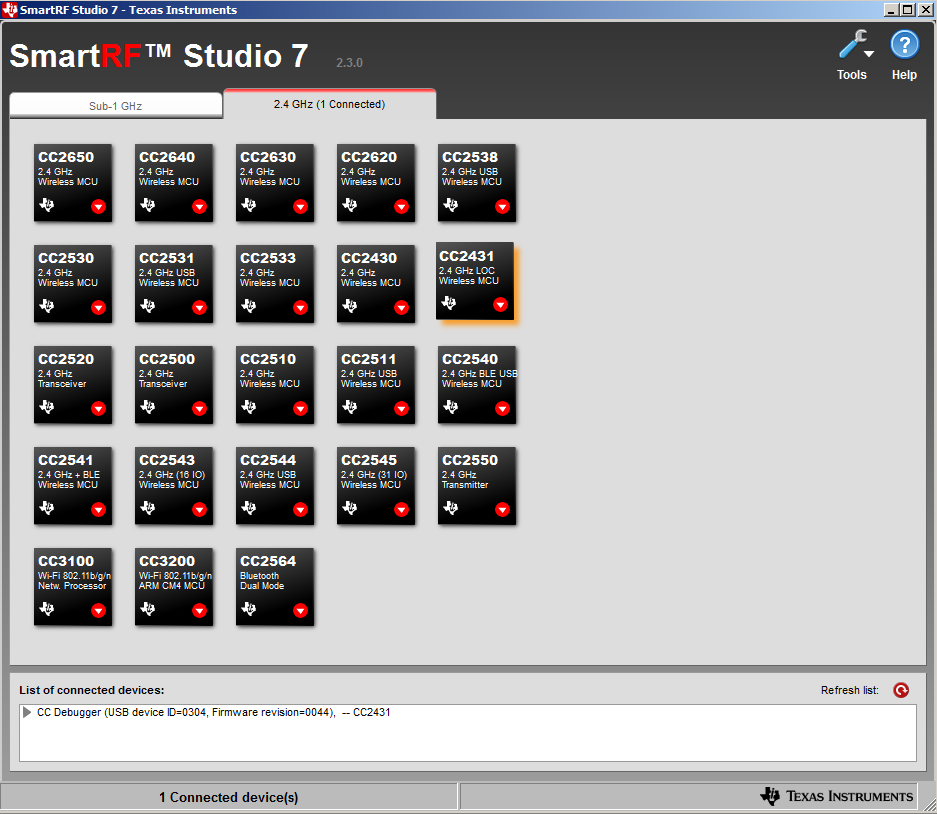Image resolution: width=937 pixels, height=814 pixels.
Task: Open the CC2540 red dropdown arrow
Action: tap(503, 409)
